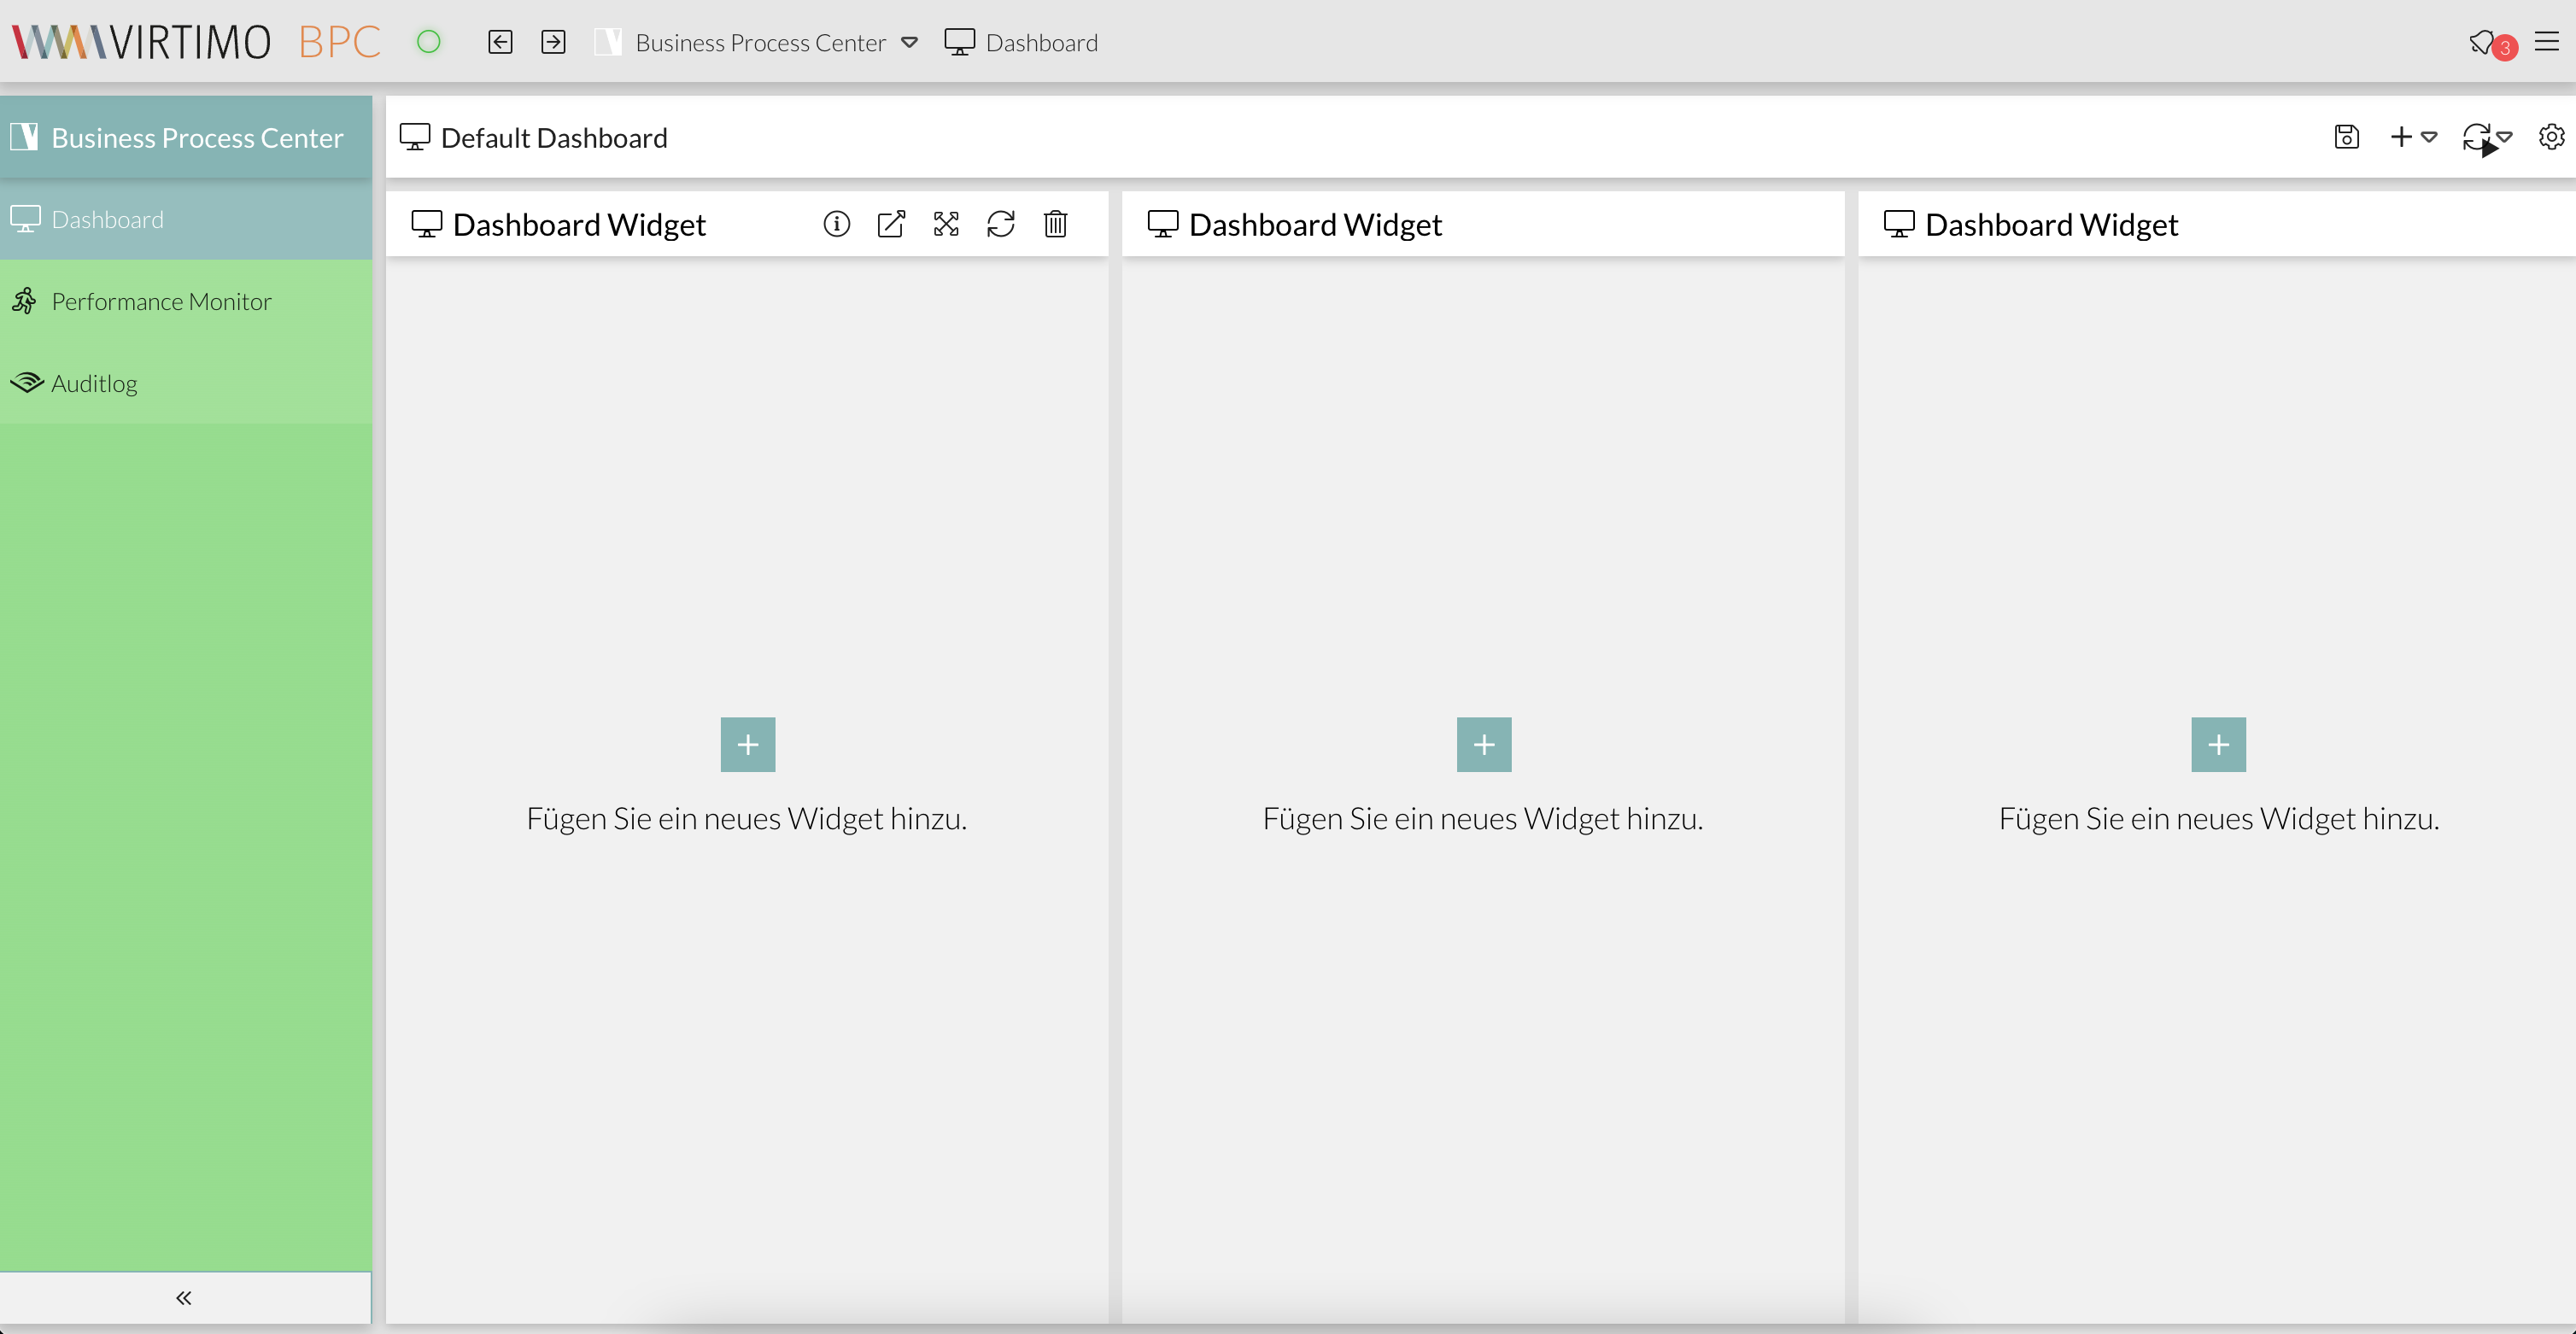
Task: Open the Business Process Center dropdown
Action: click(909, 43)
